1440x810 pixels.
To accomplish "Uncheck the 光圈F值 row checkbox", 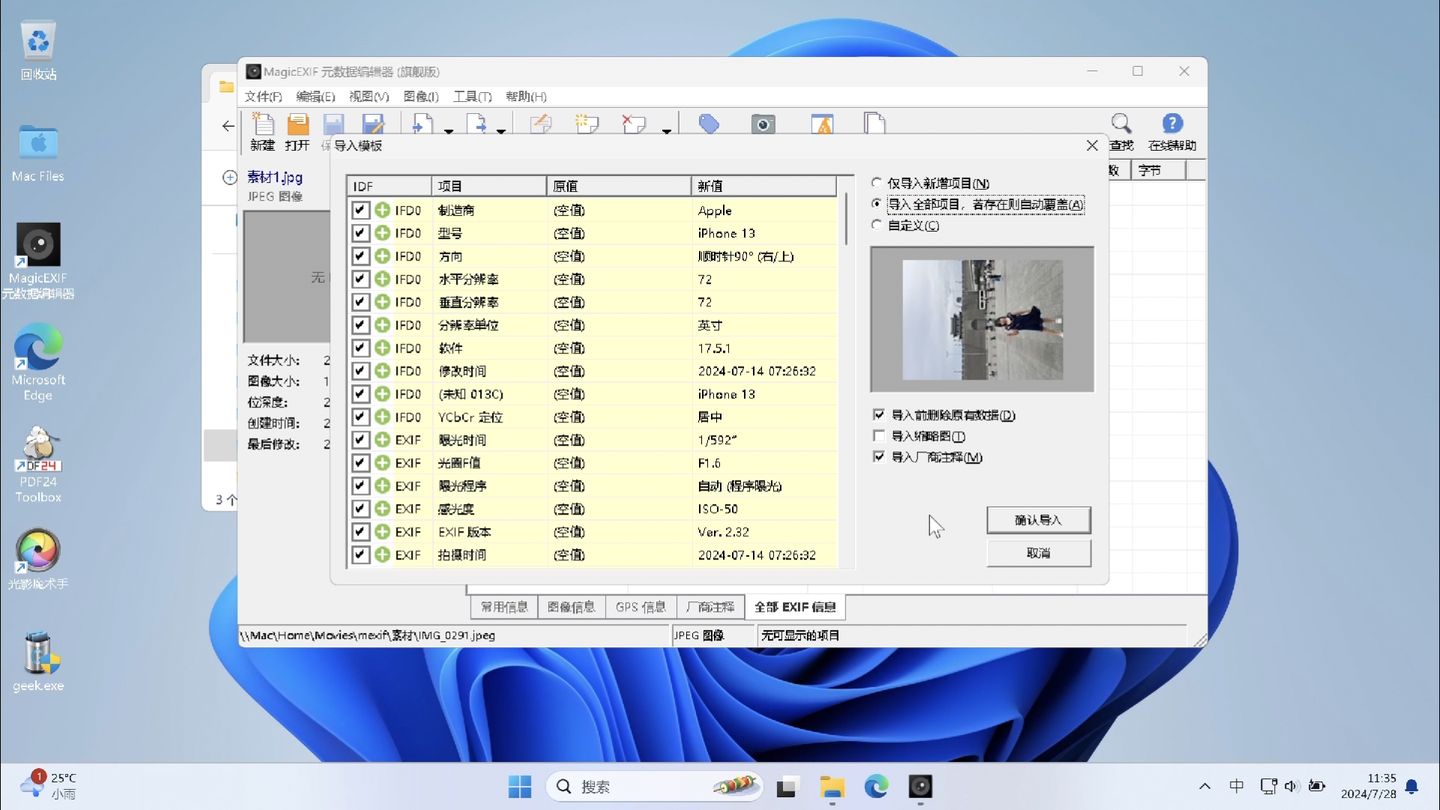I will (360, 463).
